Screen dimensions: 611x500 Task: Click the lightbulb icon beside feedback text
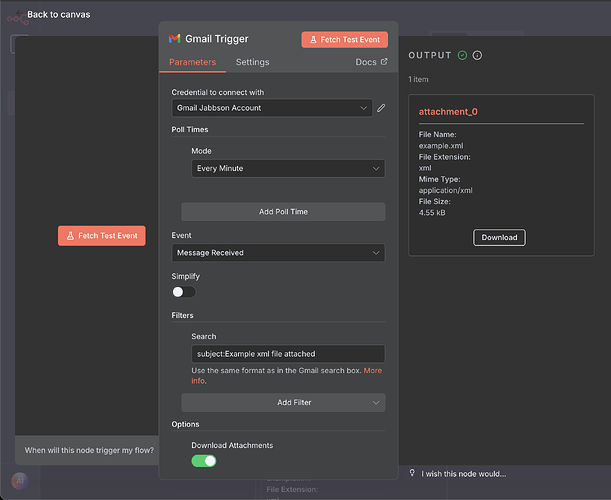click(x=412, y=473)
